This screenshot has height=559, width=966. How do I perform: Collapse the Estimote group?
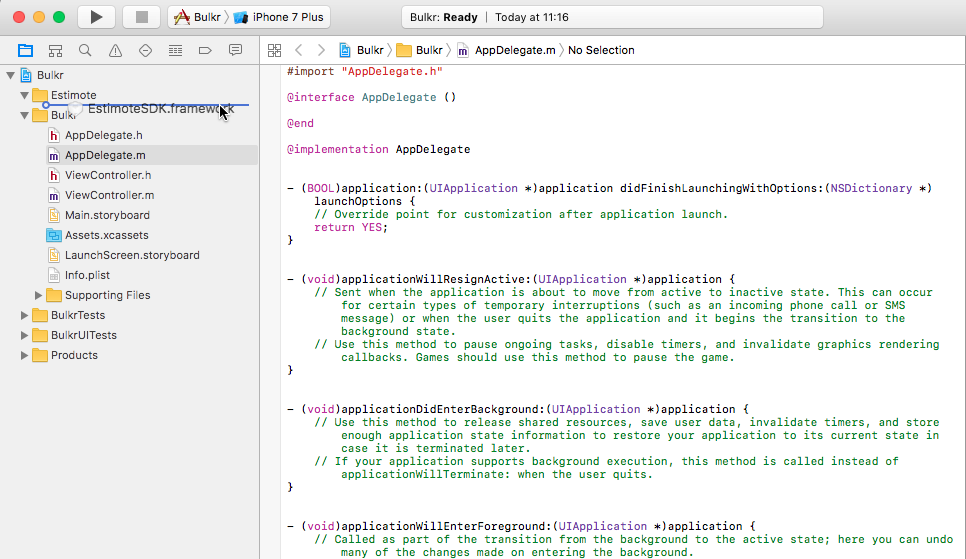click(x=24, y=95)
